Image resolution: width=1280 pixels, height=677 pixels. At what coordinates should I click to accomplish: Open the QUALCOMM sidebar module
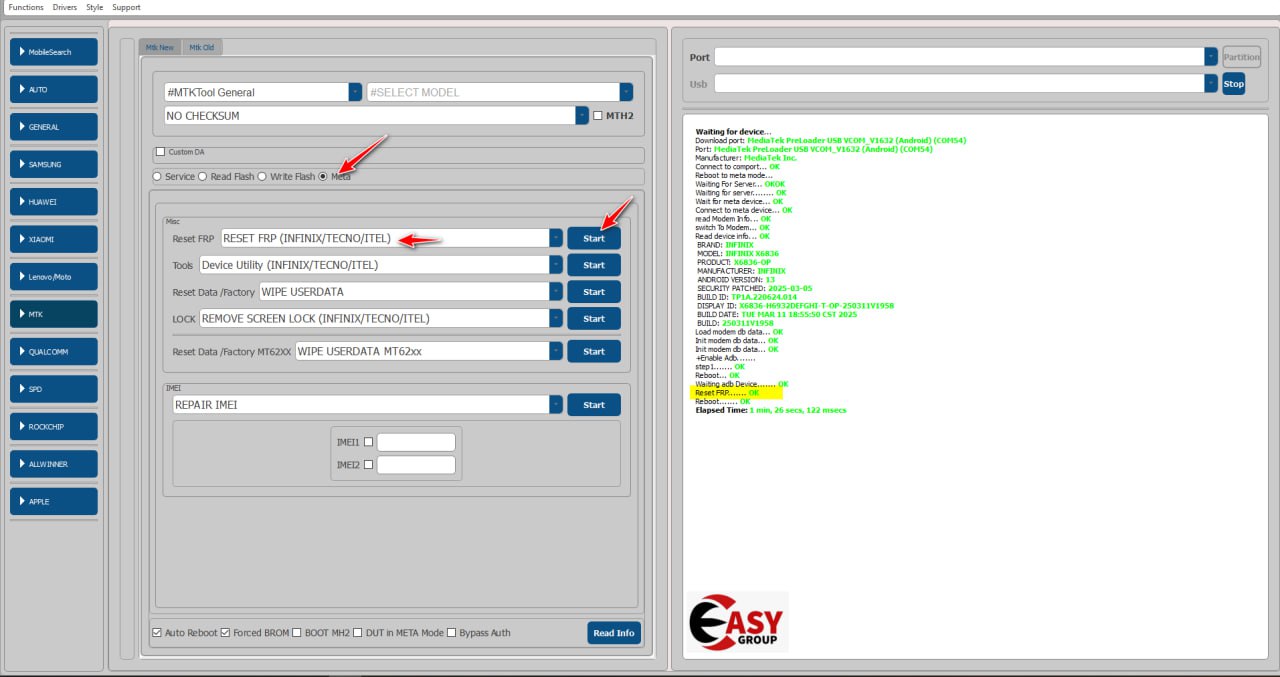54,352
